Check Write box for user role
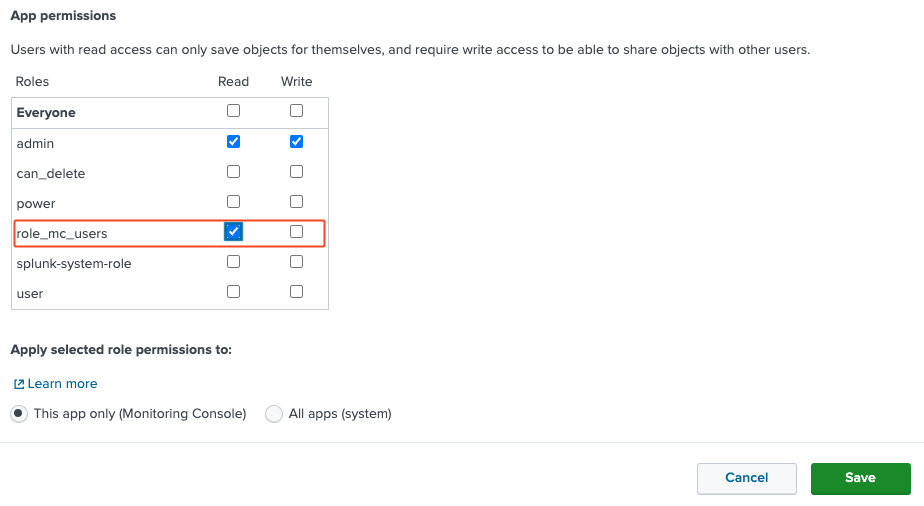The width and height of the screenshot is (924, 506). click(x=296, y=292)
